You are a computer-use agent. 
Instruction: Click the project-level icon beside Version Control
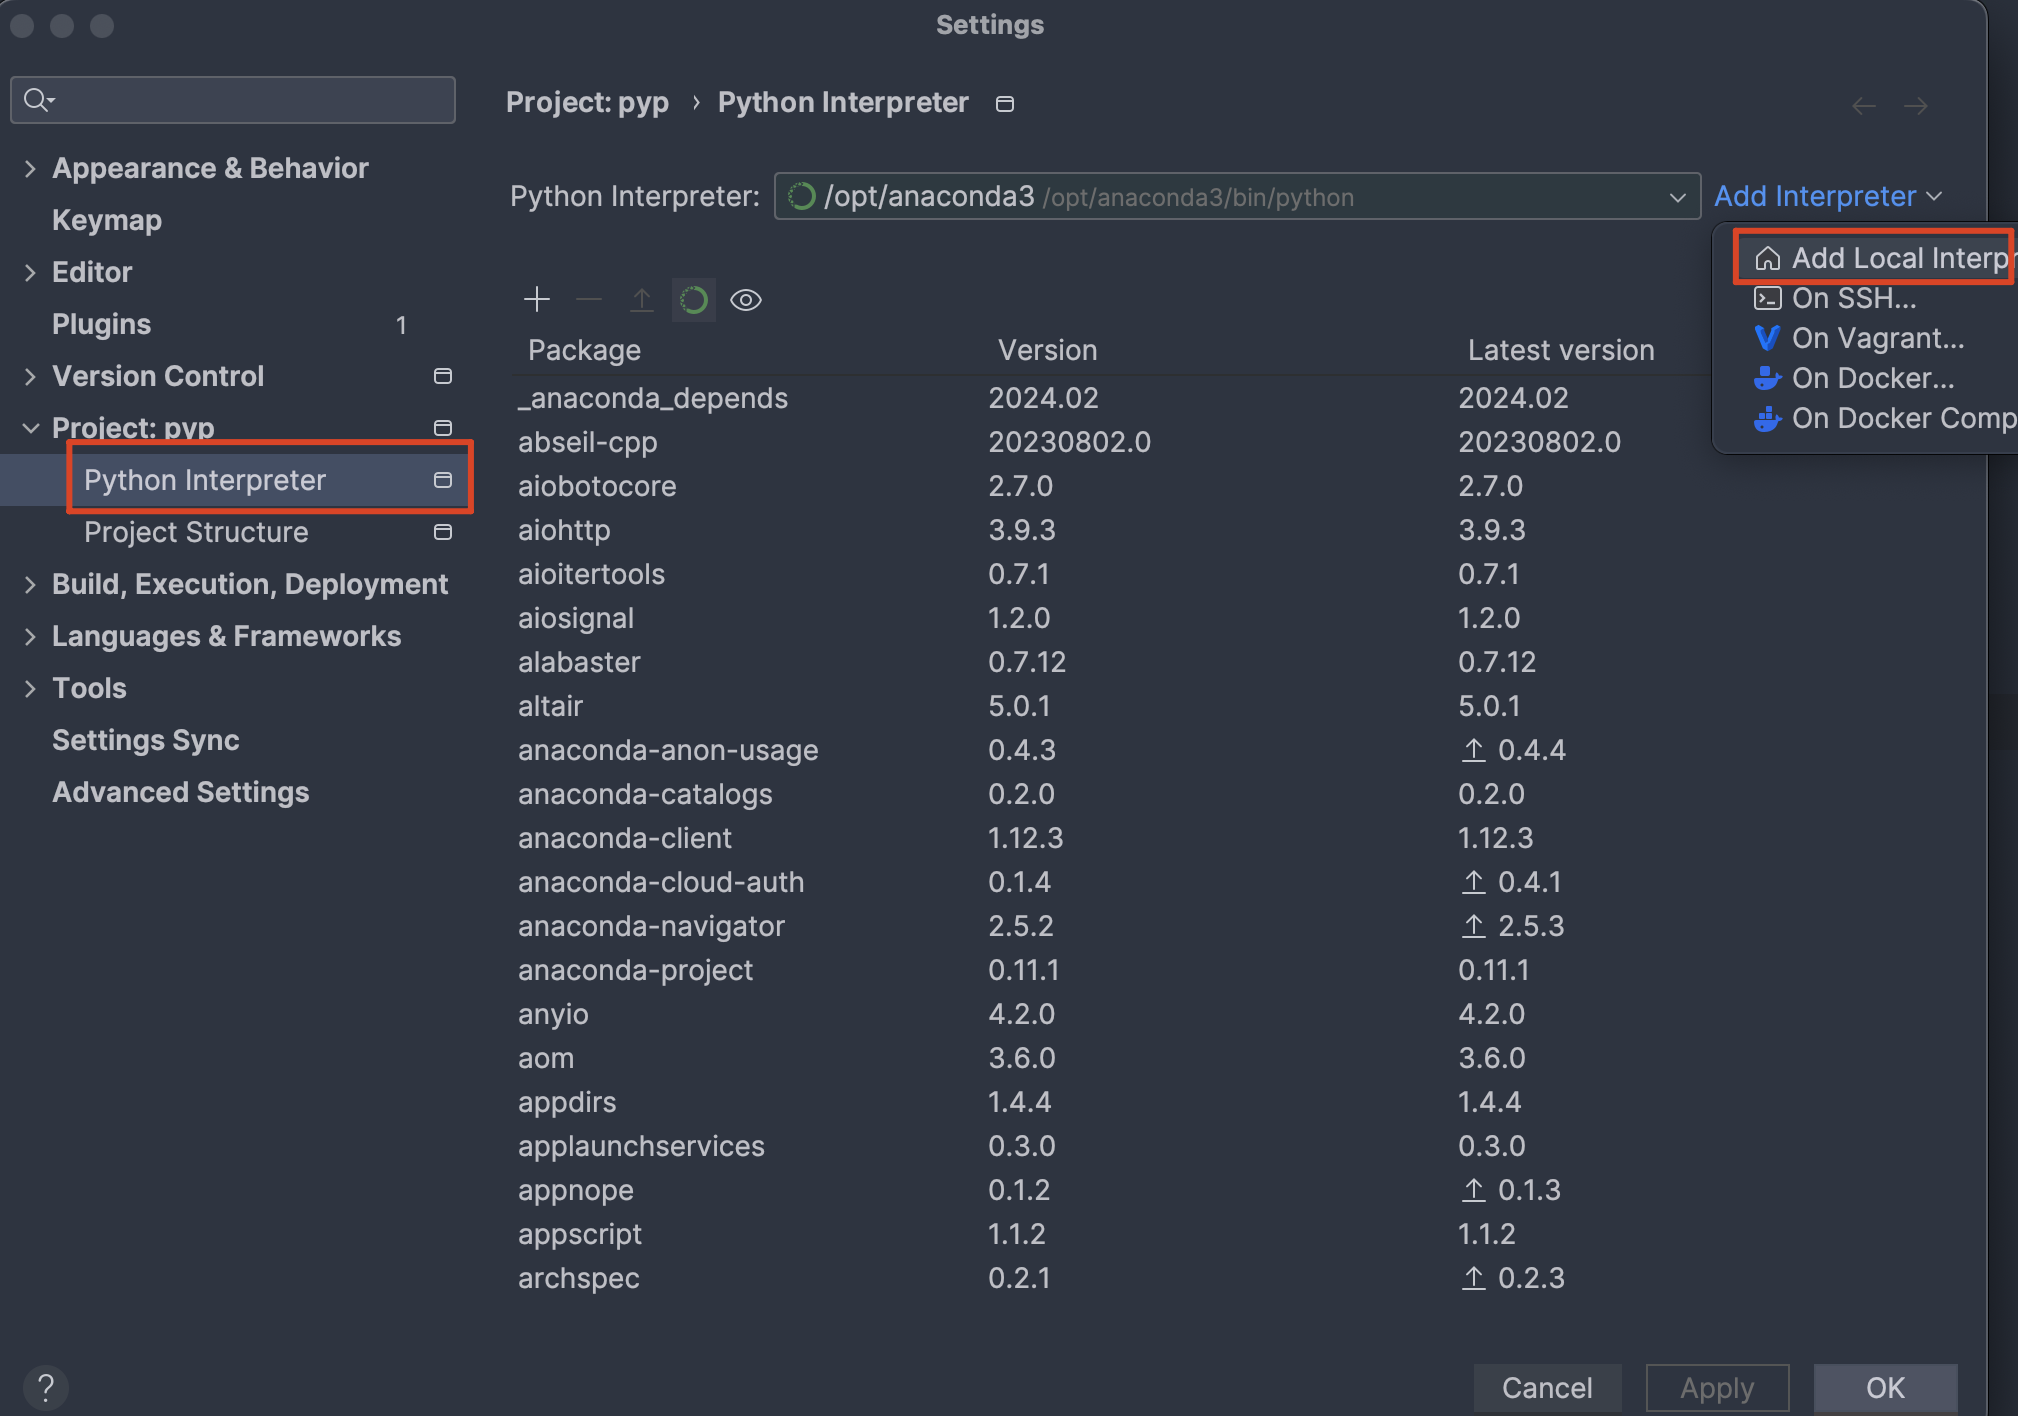pos(443,376)
